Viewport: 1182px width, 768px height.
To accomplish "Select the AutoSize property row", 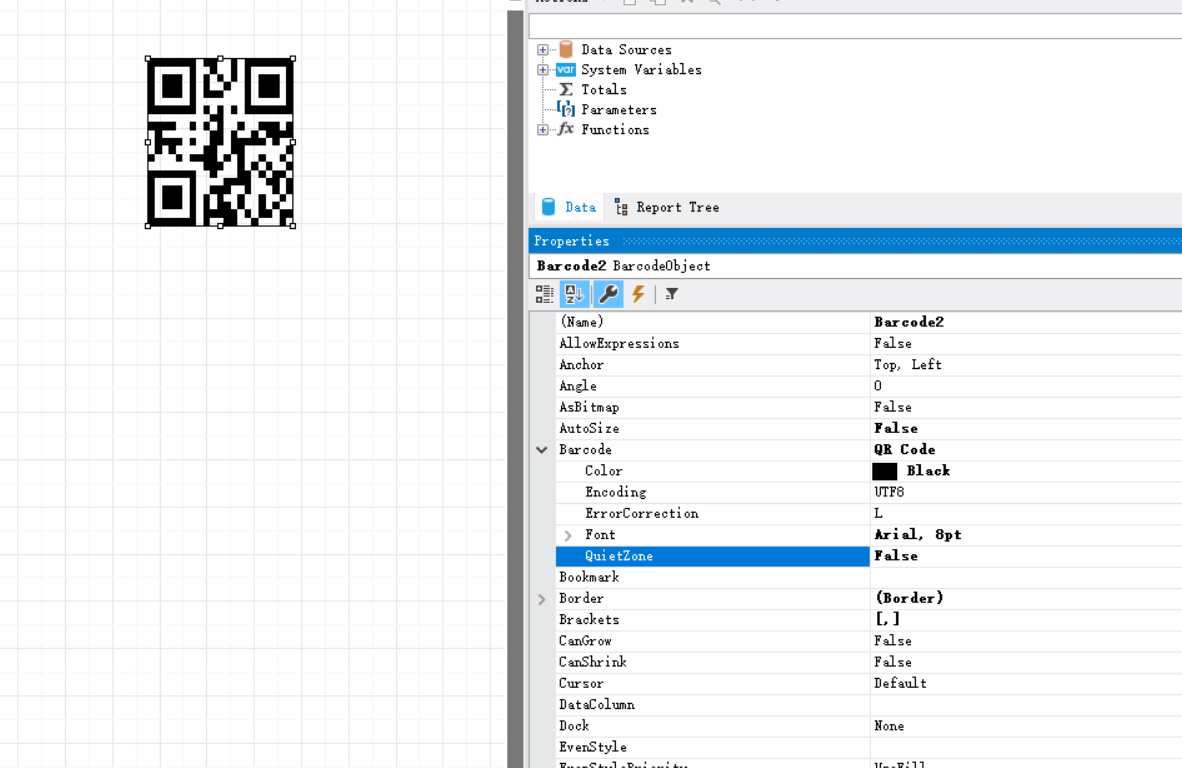I will click(712, 428).
